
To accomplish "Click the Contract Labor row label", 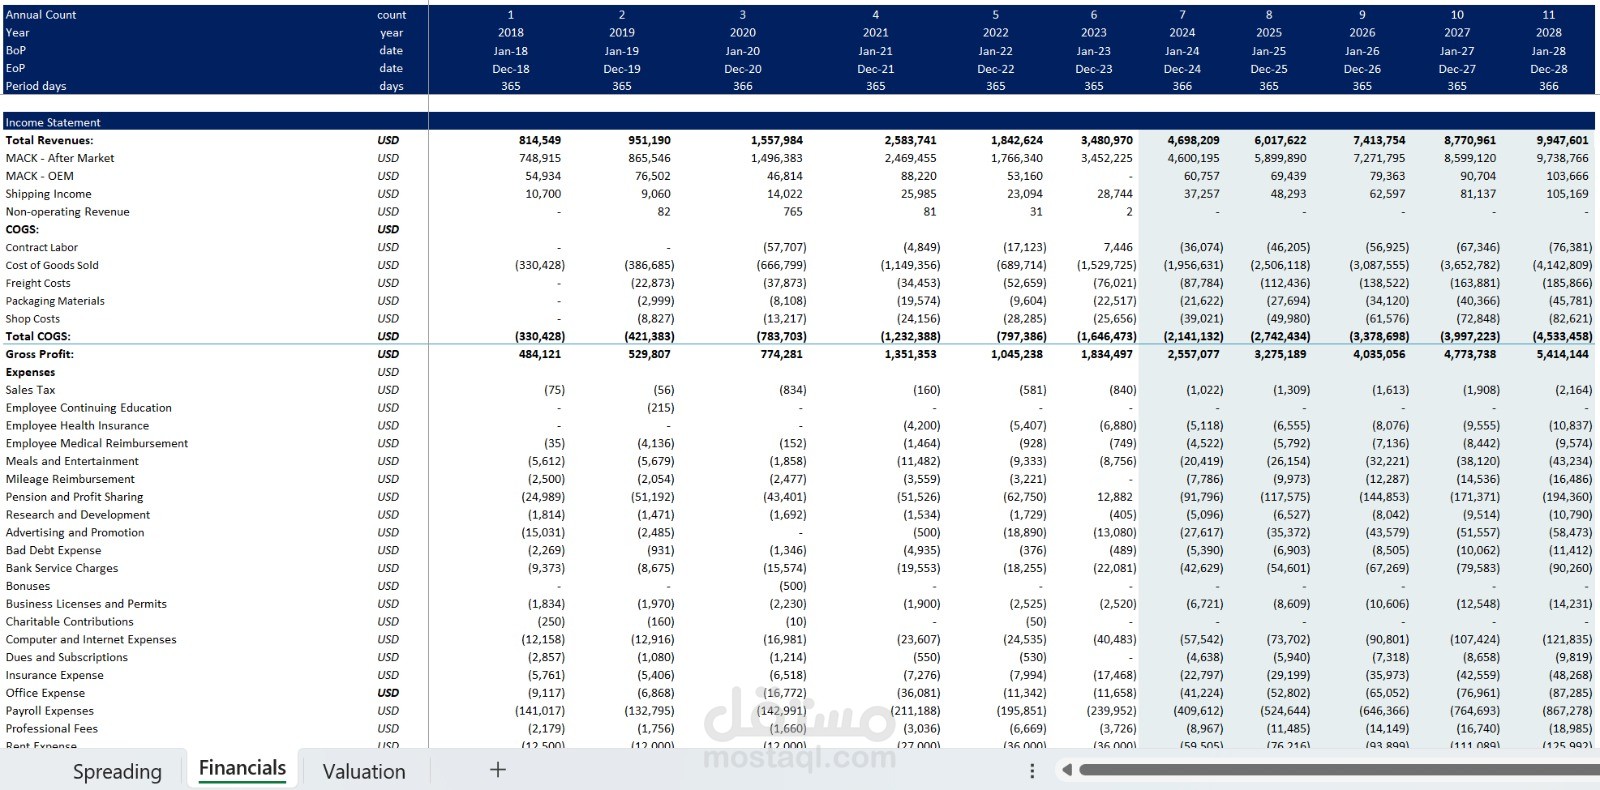I will click(41, 247).
